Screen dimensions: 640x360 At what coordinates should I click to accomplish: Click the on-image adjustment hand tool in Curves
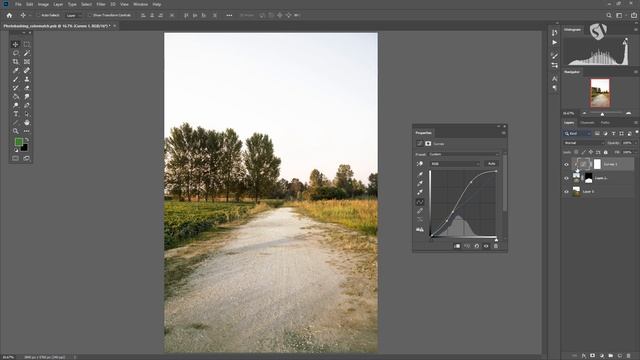pyautogui.click(x=420, y=164)
